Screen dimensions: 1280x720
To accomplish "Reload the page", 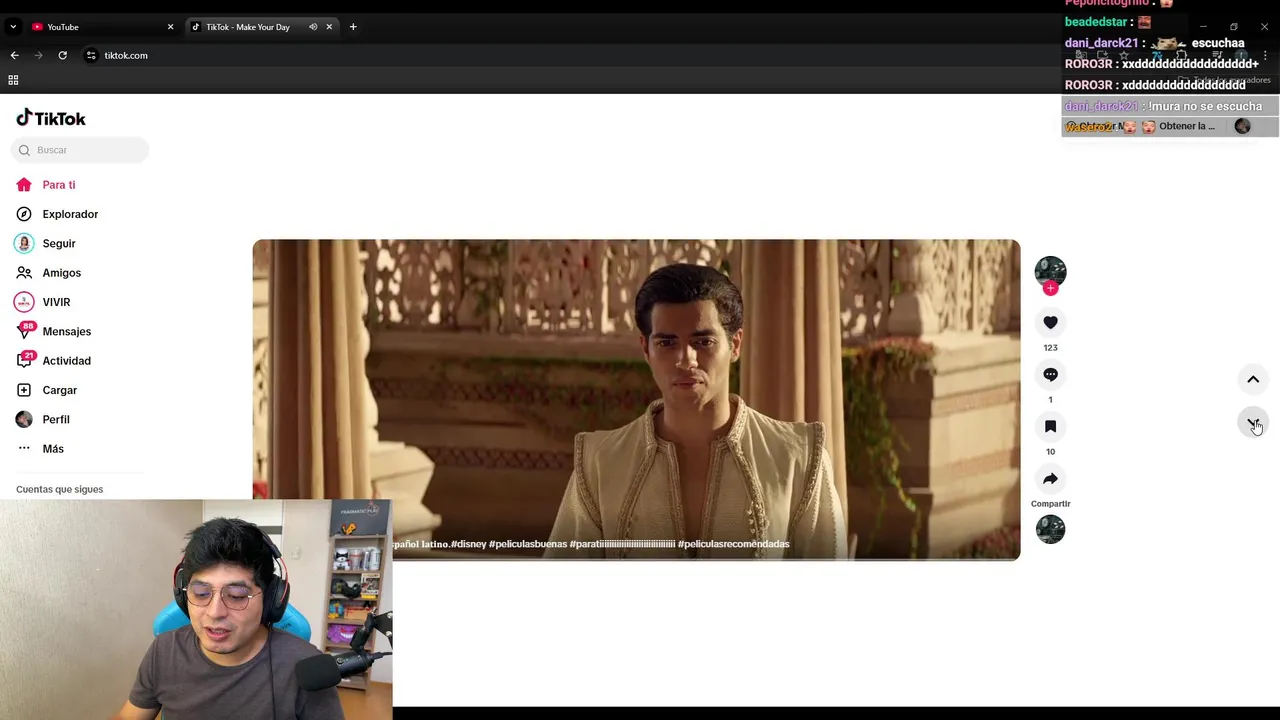I will (62, 55).
